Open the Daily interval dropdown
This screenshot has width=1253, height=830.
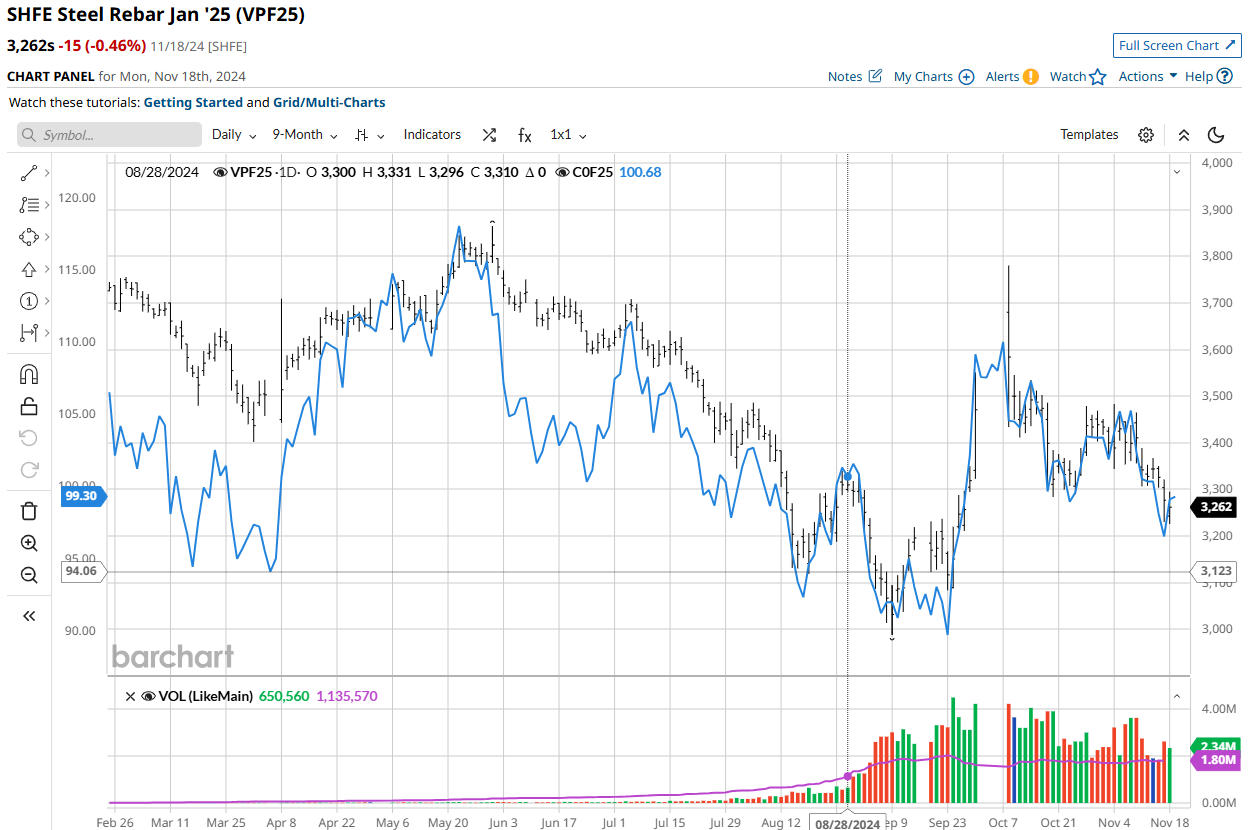click(234, 135)
